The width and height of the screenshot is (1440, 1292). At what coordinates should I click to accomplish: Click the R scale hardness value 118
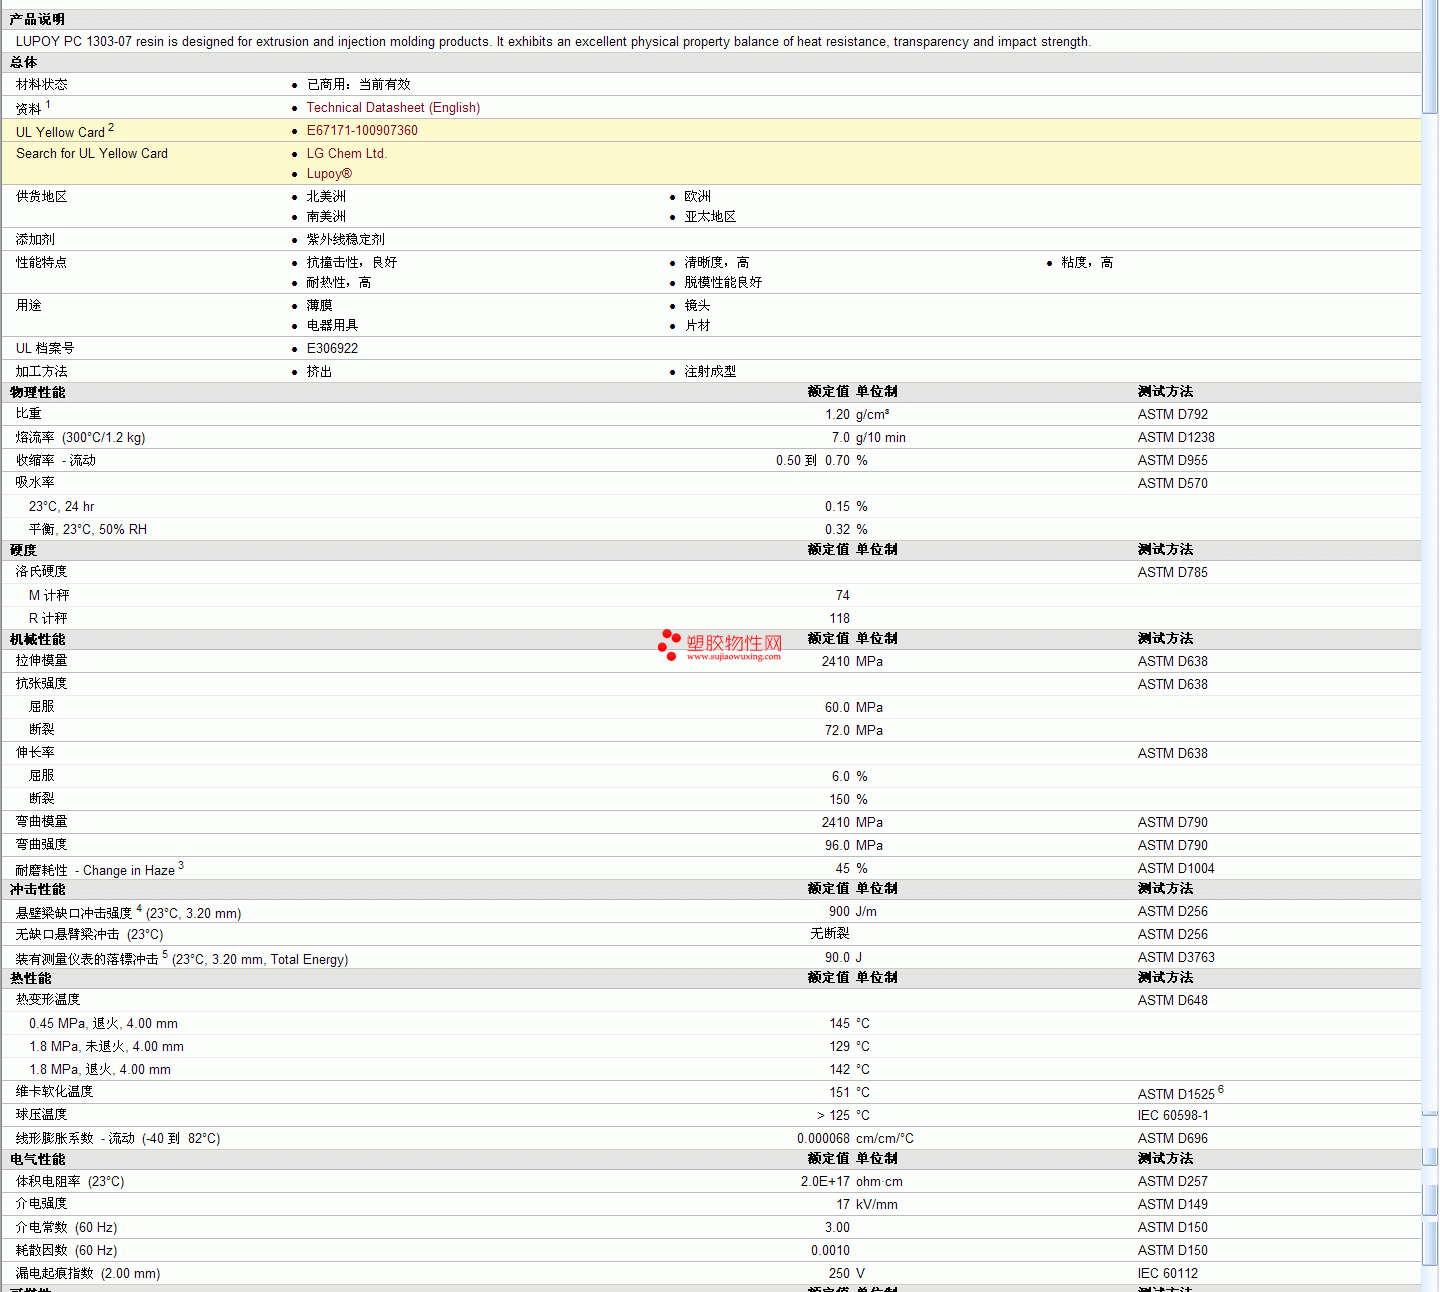coord(839,618)
